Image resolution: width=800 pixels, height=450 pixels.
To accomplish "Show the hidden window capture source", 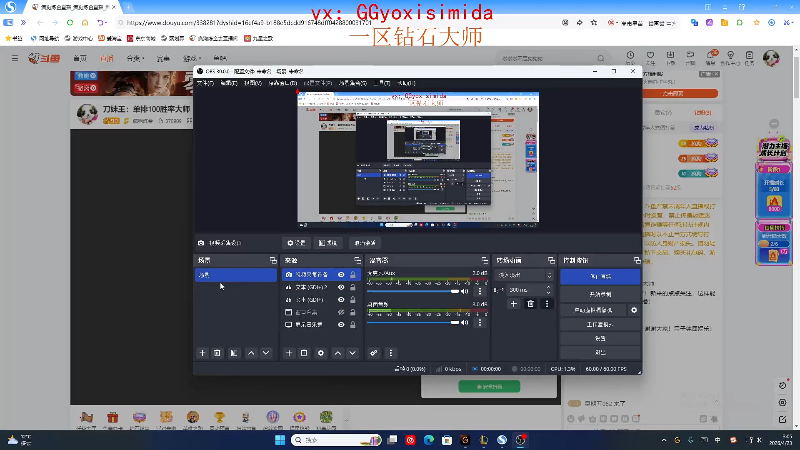I will click(341, 312).
